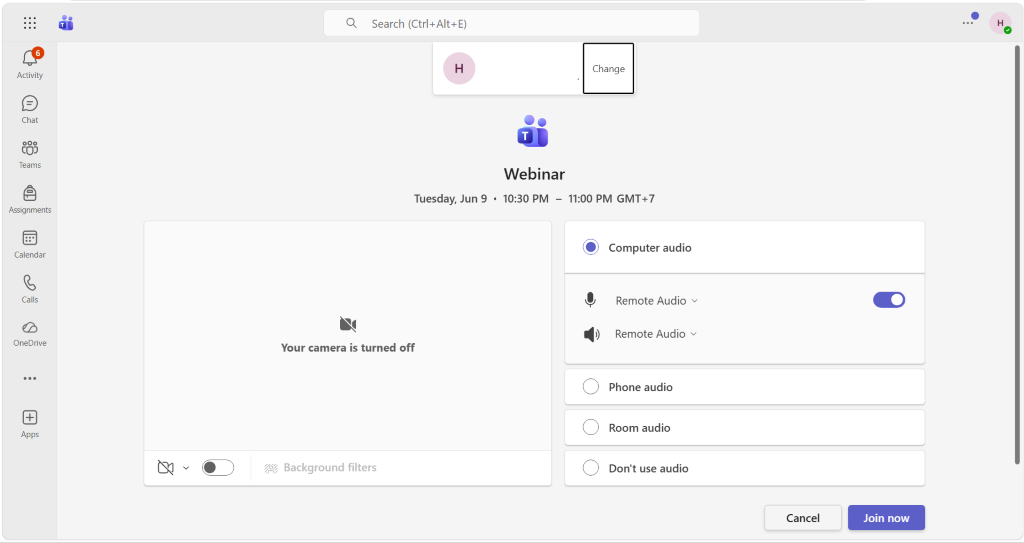Click the vertical scrollbar
Screen dimensions: 1024x543
[x=1017, y=255]
